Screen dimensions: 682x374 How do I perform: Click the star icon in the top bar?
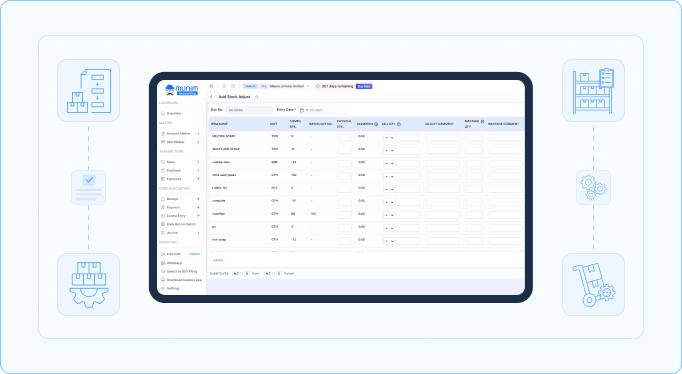(x=224, y=86)
